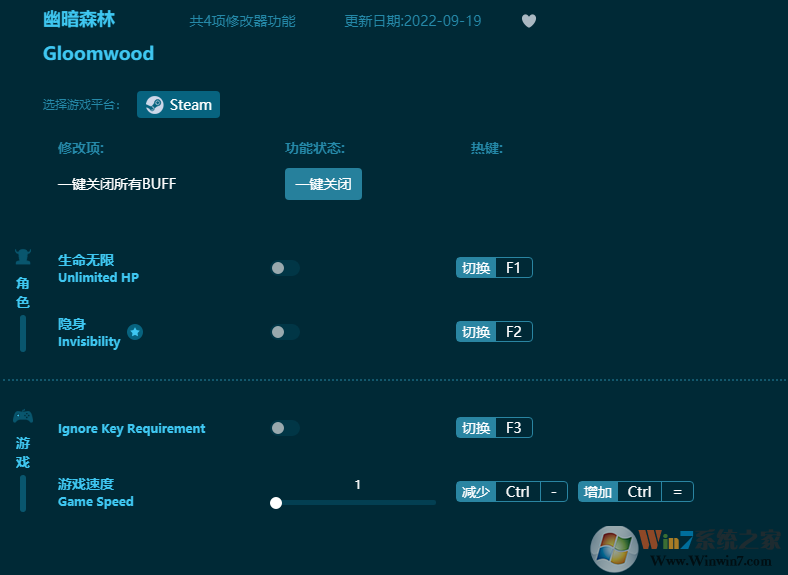Select the Steam platform button
The height and width of the screenshot is (575, 788).
pos(178,105)
